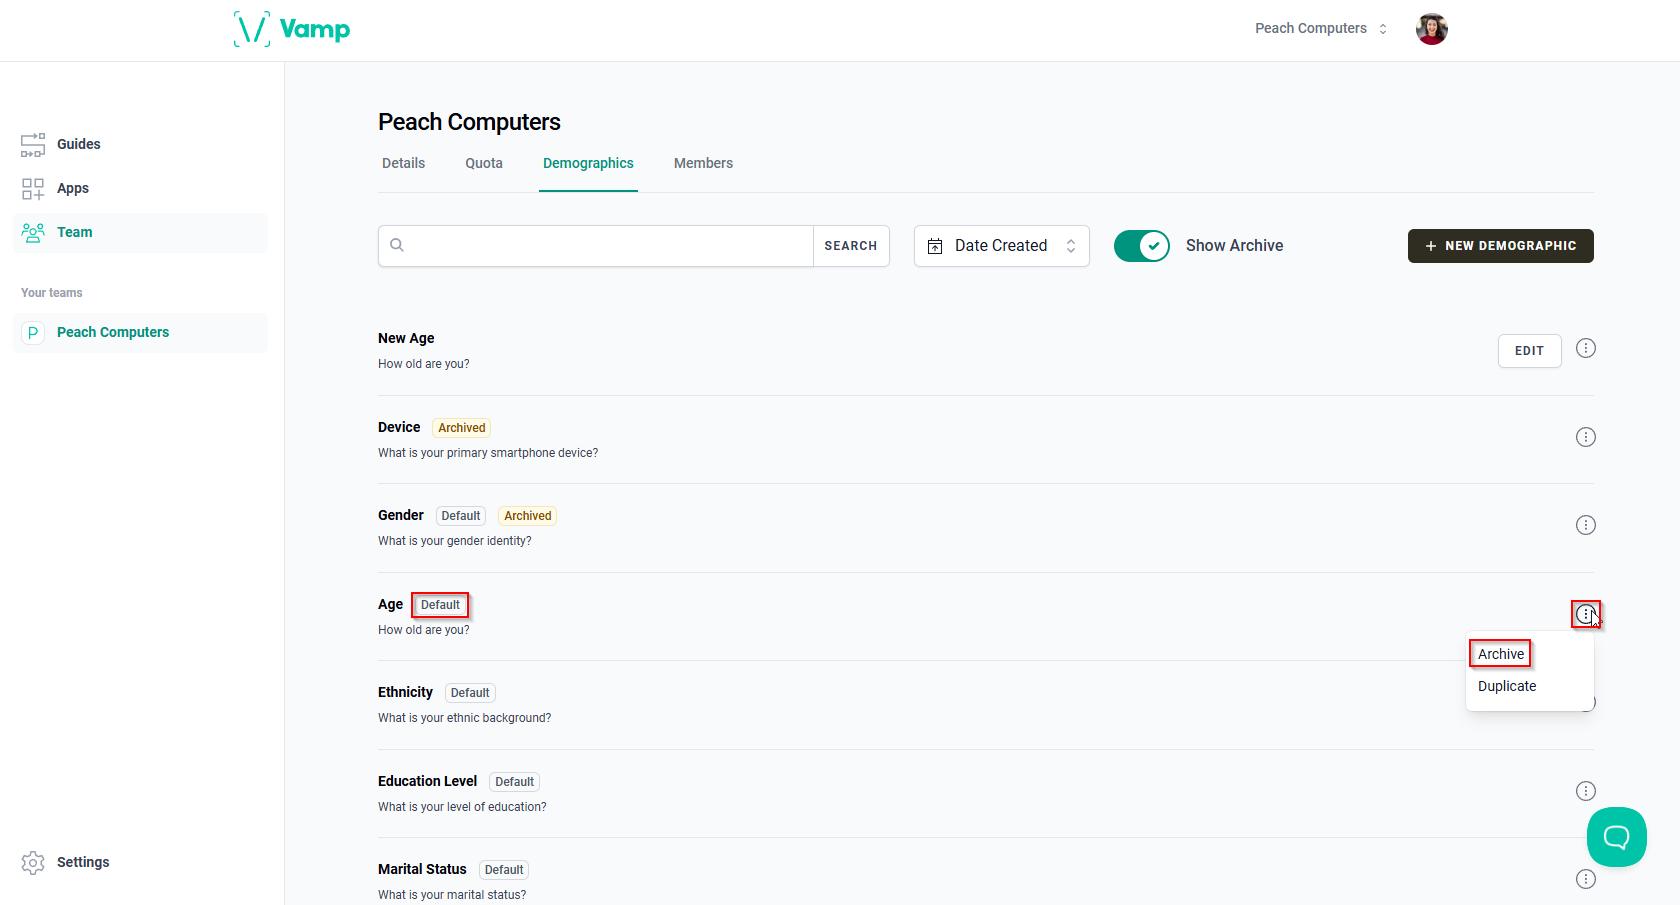Click the Marital Status demographic title
The image size is (1680, 905).
(422, 869)
